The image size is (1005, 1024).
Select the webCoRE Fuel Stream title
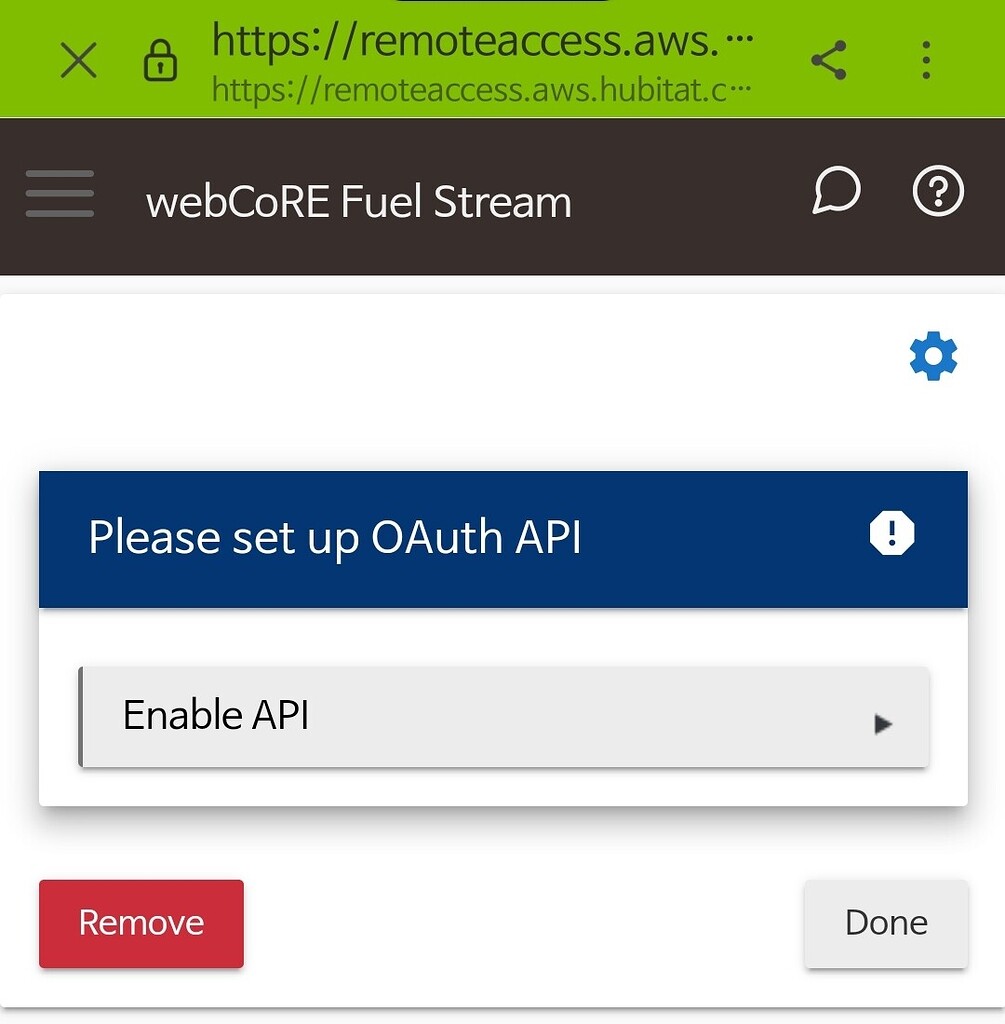[358, 201]
